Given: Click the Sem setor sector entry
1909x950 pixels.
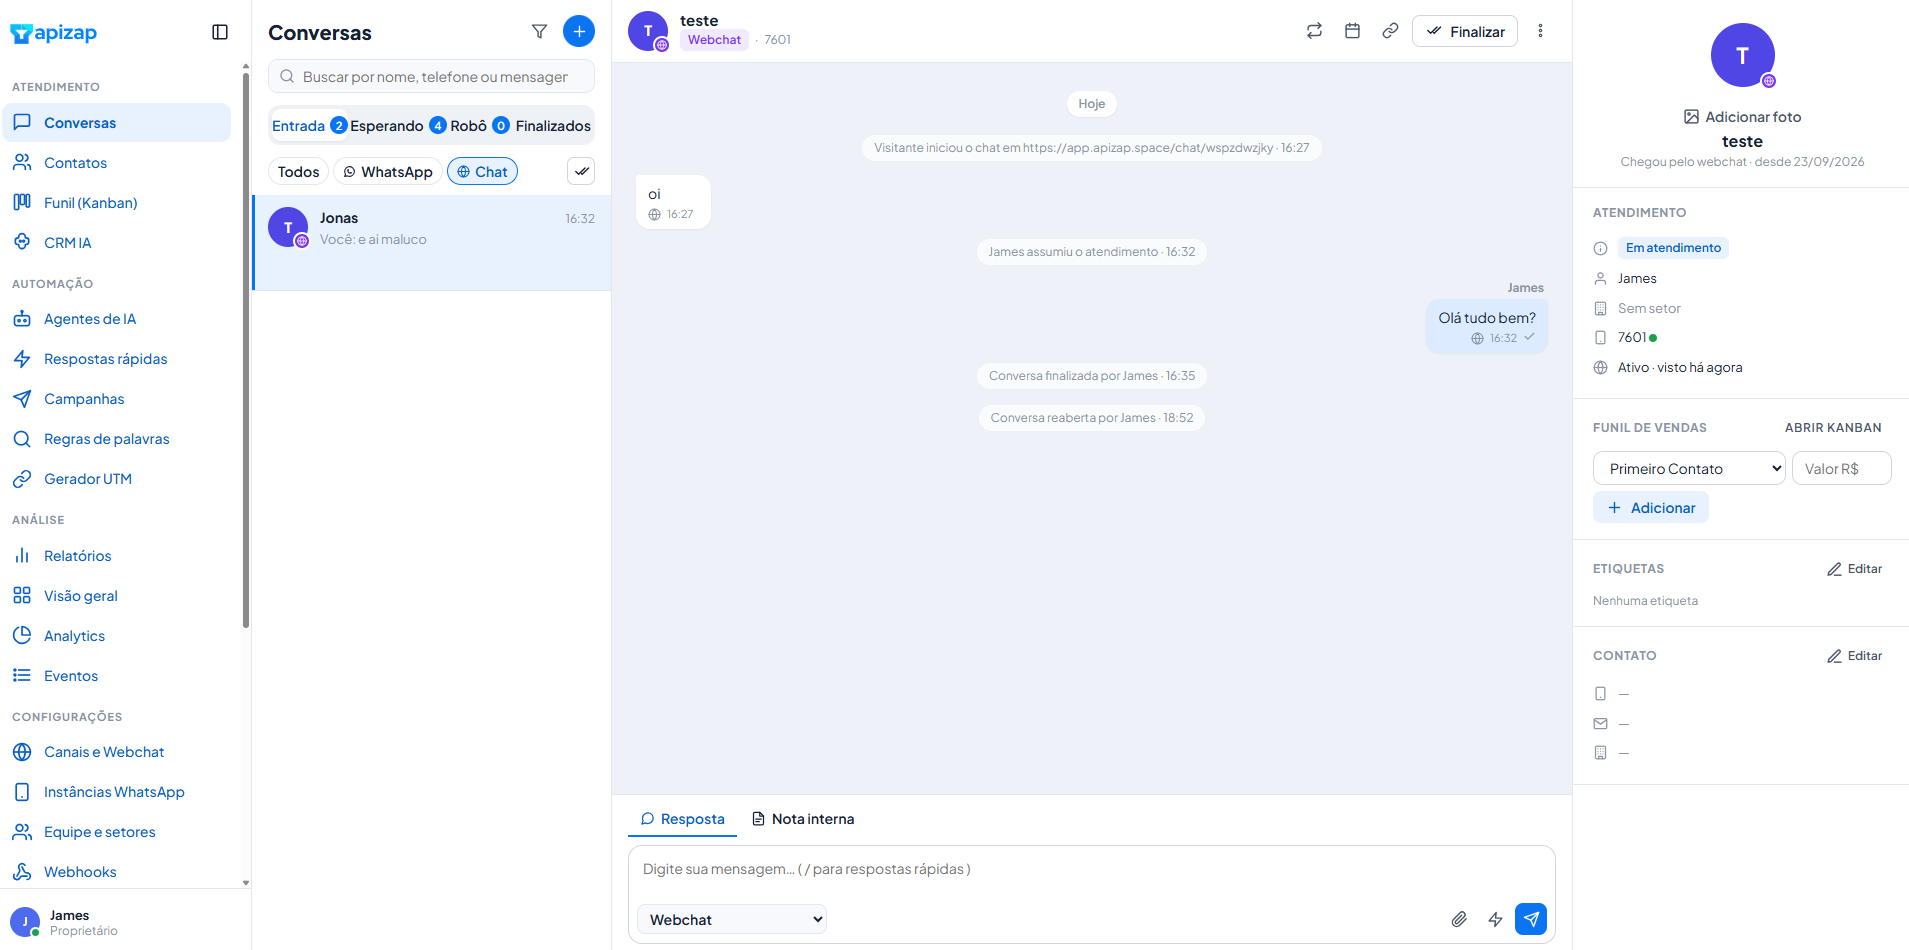Looking at the screenshot, I should 1649,309.
